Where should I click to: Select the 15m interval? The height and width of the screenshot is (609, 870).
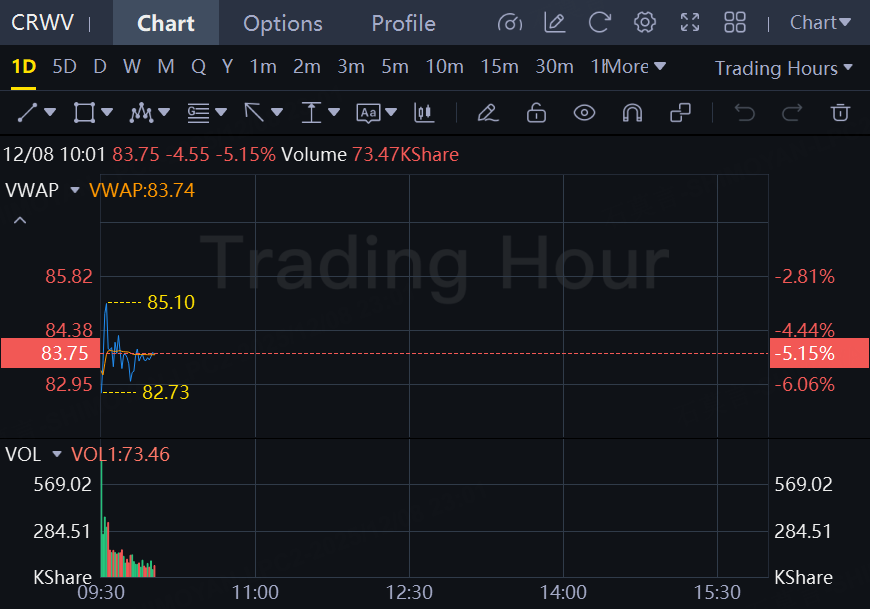point(499,67)
